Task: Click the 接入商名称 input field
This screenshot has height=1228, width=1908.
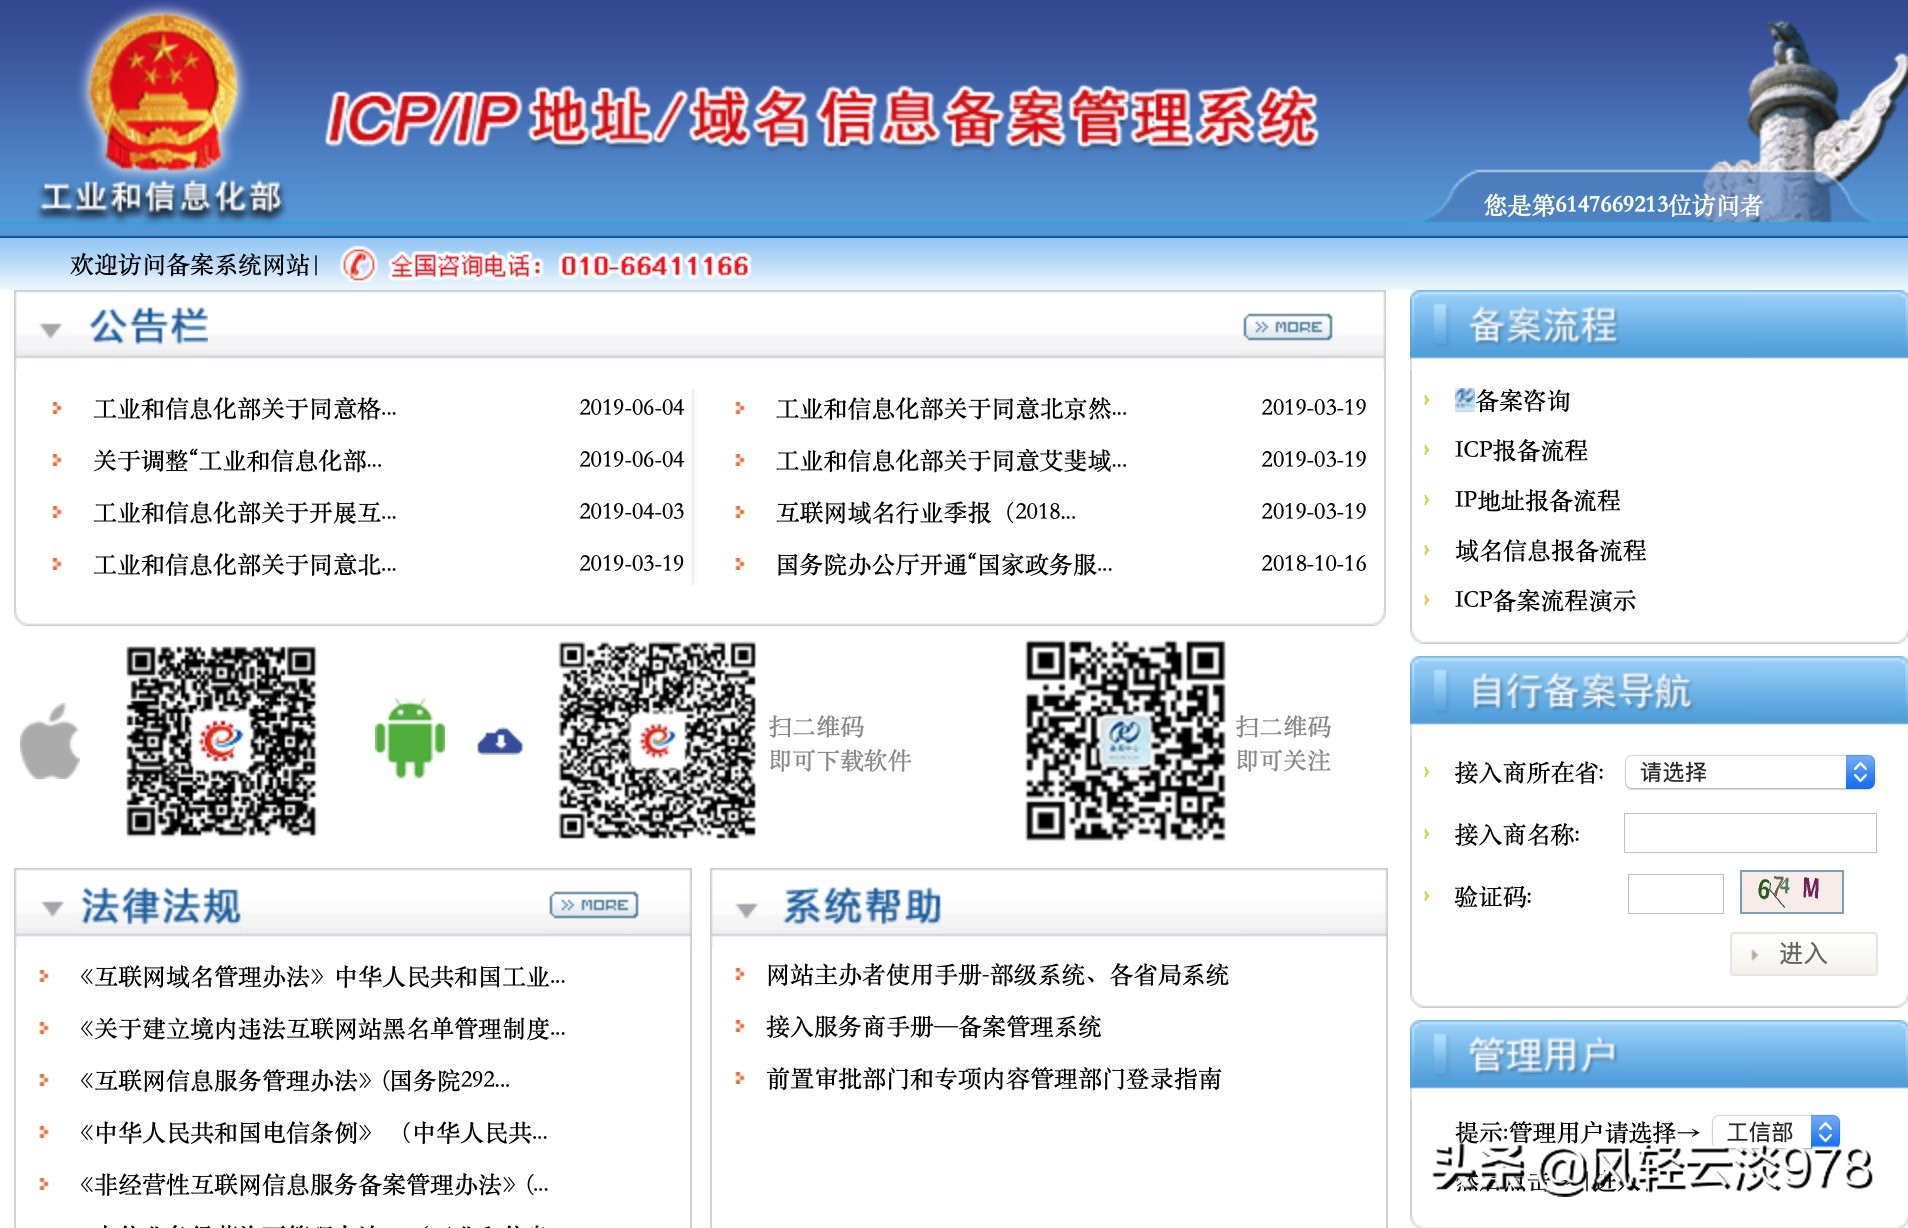Action: pos(1748,833)
